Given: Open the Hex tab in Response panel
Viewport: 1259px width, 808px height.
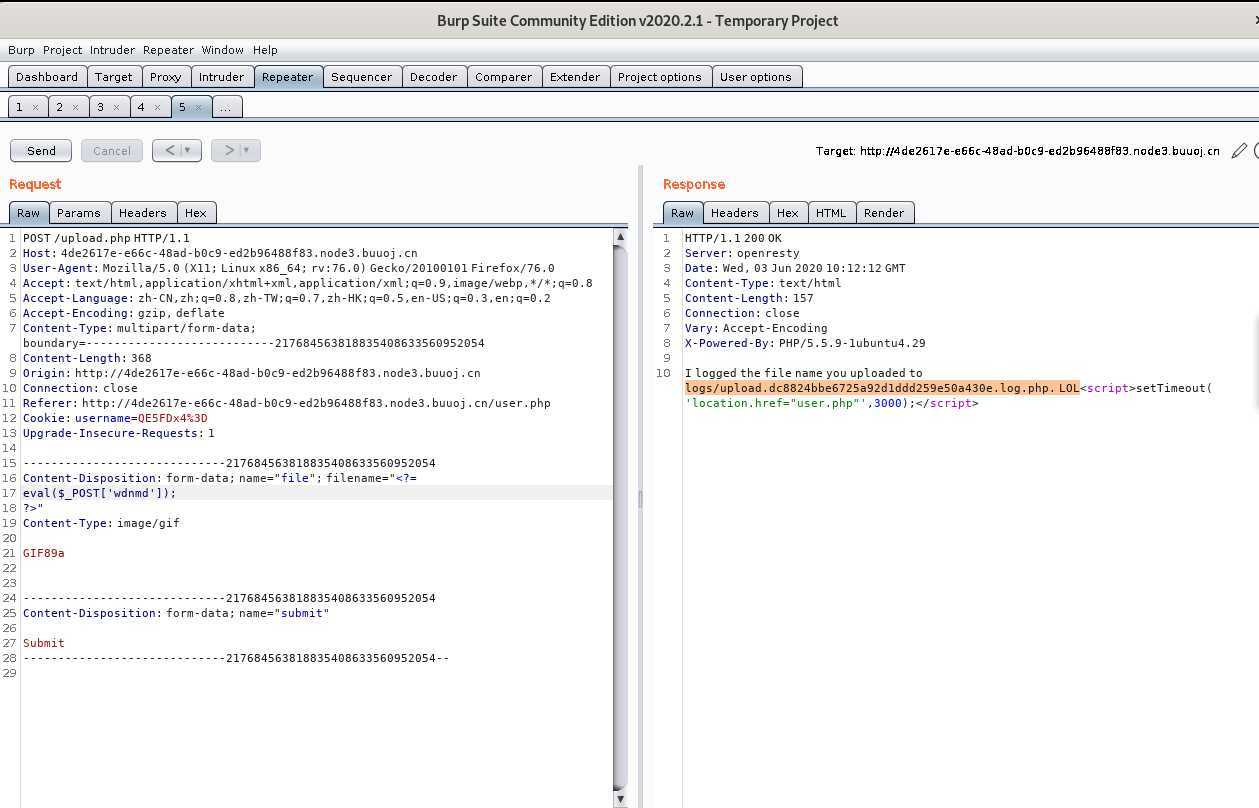Looking at the screenshot, I should 788,213.
